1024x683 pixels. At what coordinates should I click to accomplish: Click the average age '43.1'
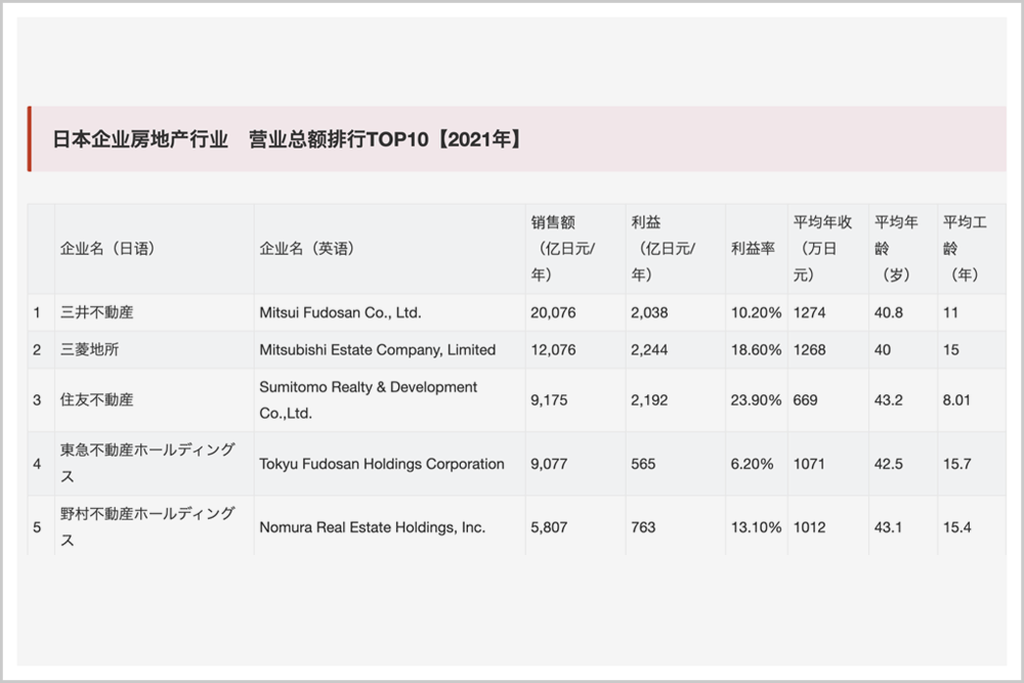click(888, 527)
